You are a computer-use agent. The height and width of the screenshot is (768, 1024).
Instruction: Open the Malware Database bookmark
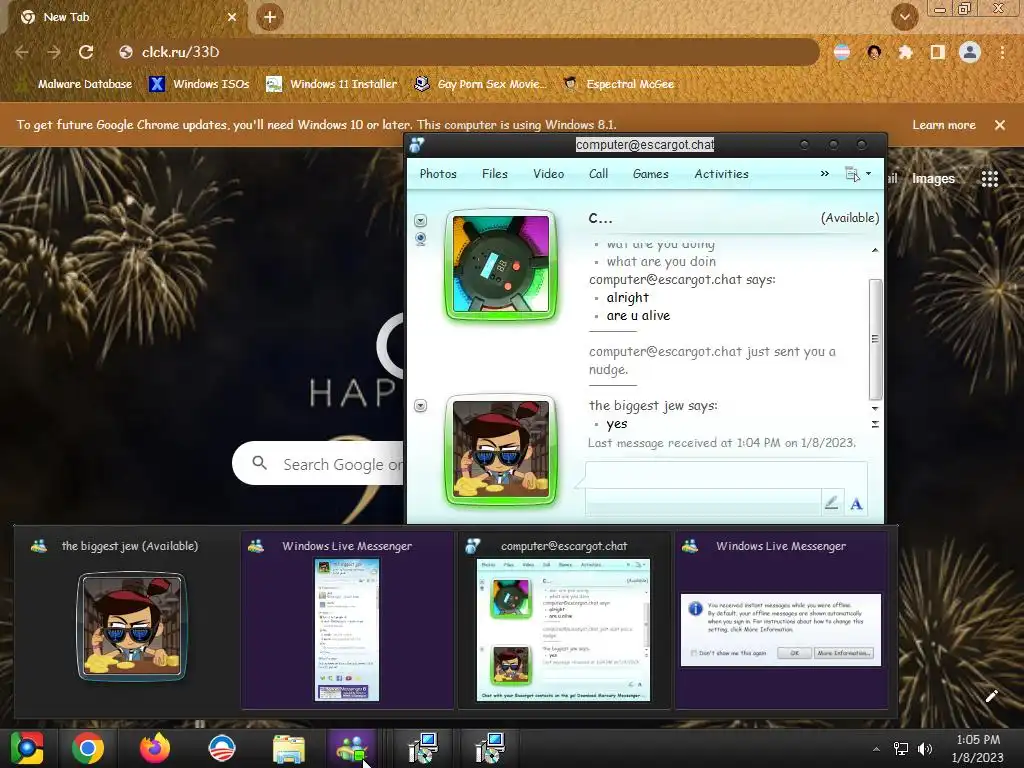[x=77, y=84]
